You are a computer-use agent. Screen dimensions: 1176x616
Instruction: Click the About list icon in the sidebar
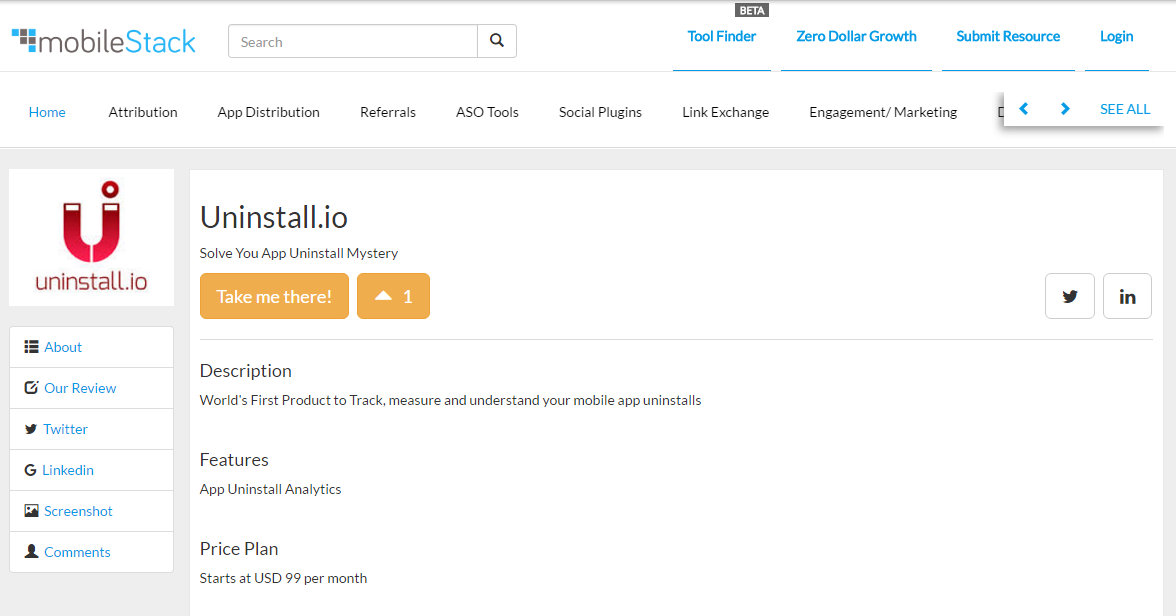point(32,347)
